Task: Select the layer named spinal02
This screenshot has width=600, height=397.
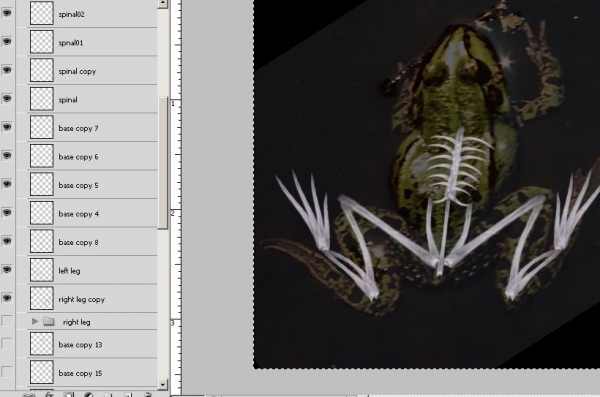Action: click(71, 15)
